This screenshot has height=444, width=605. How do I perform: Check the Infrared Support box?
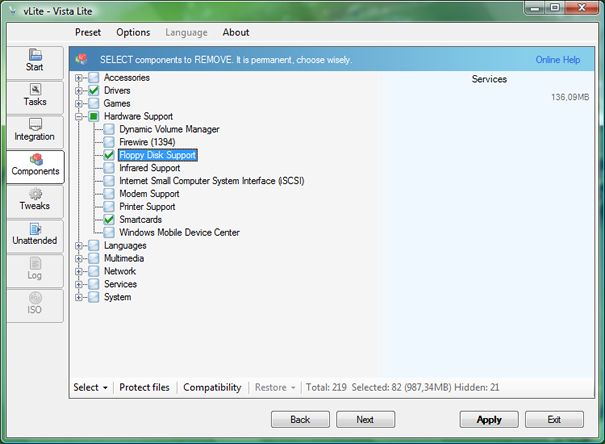[x=109, y=168]
